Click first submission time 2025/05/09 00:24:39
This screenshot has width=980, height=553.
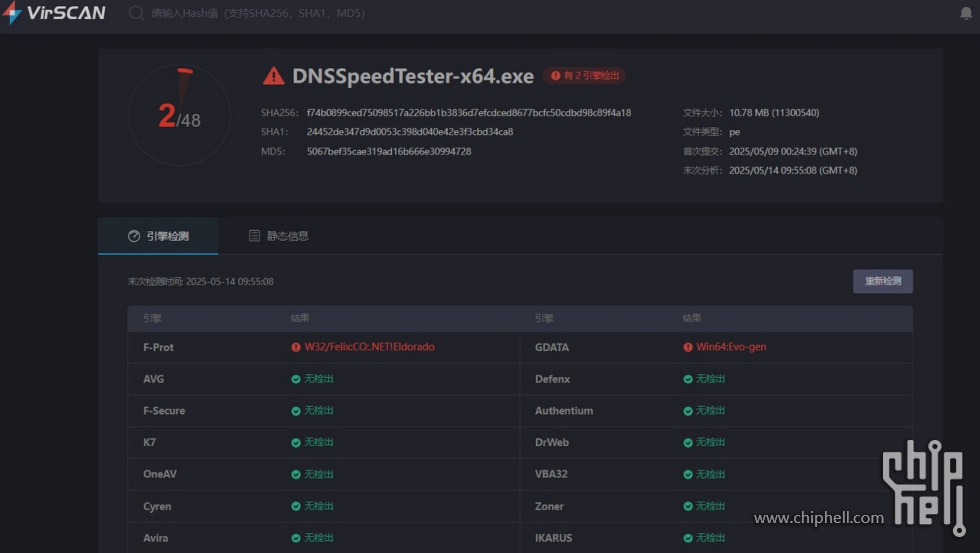793,151
